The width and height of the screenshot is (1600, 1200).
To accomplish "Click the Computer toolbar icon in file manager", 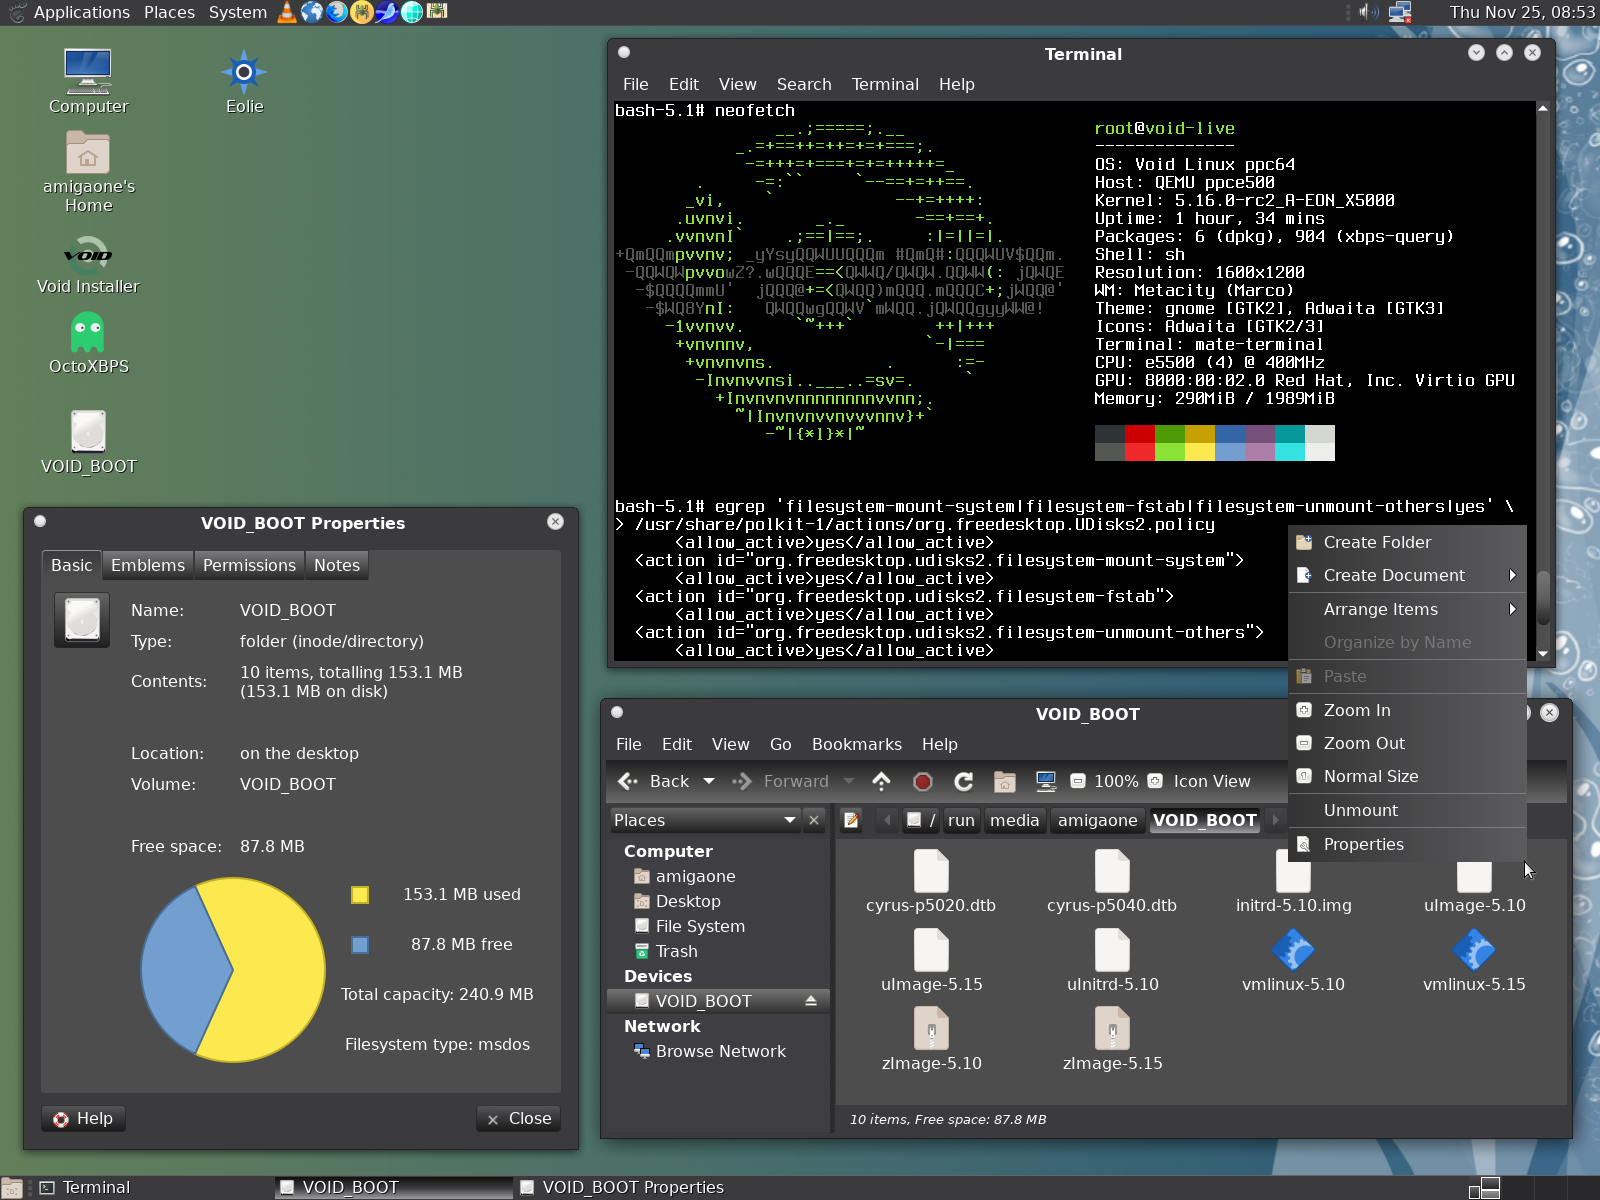I will [1045, 782].
